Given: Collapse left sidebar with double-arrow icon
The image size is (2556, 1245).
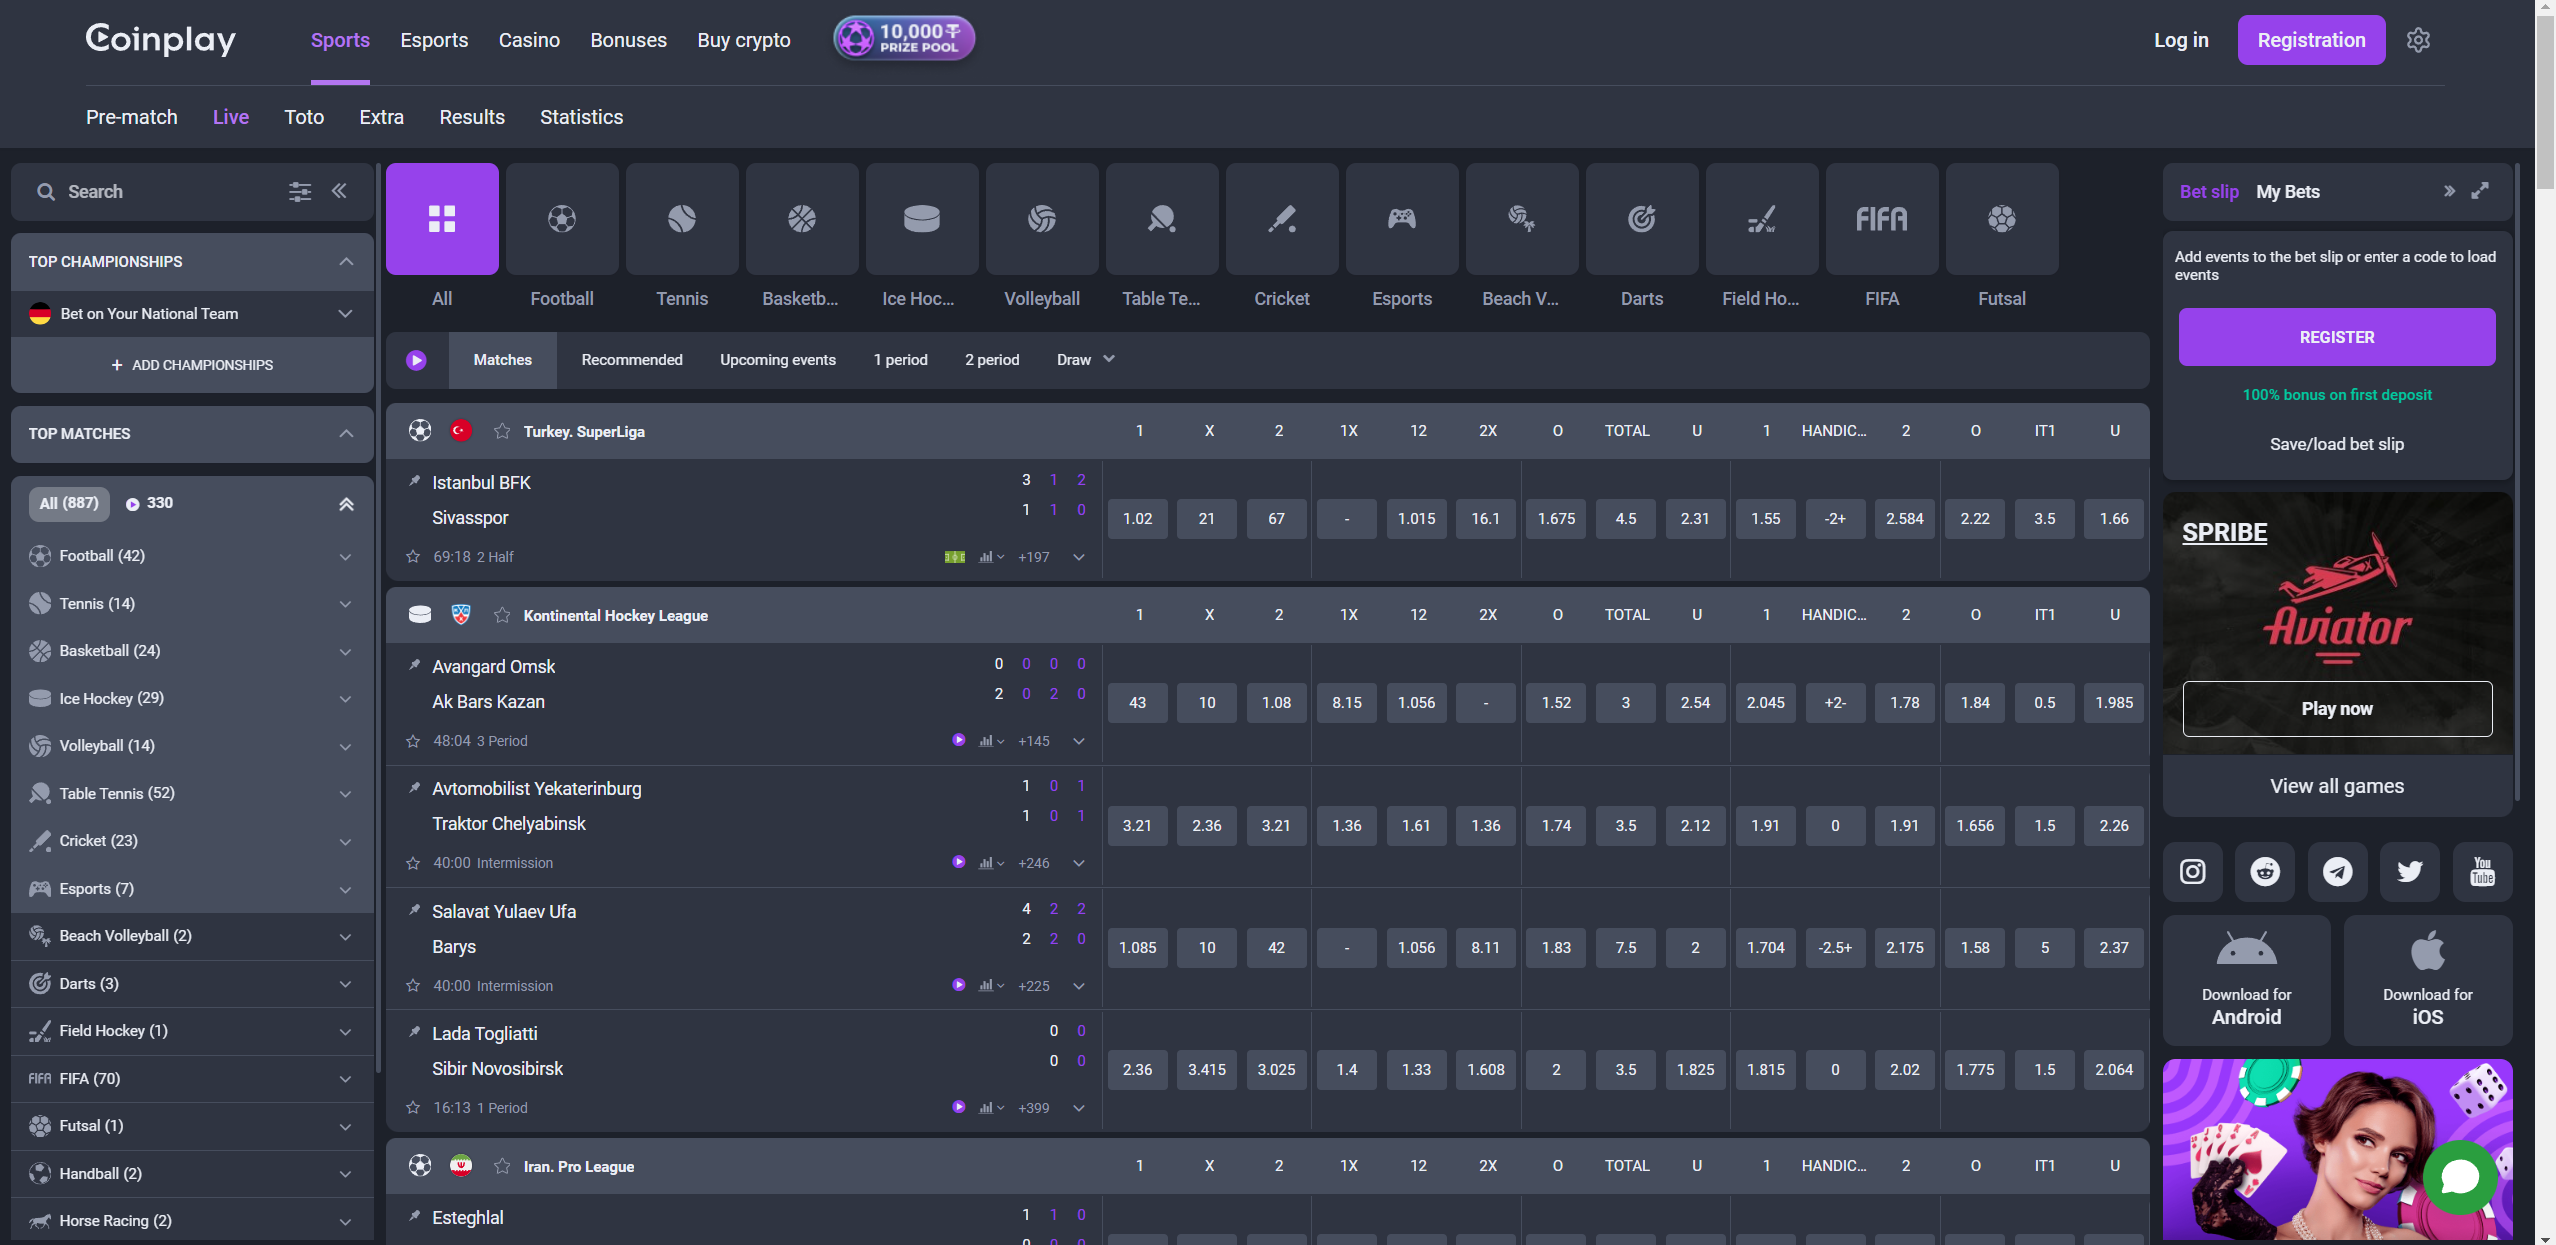Looking at the screenshot, I should tap(340, 191).
